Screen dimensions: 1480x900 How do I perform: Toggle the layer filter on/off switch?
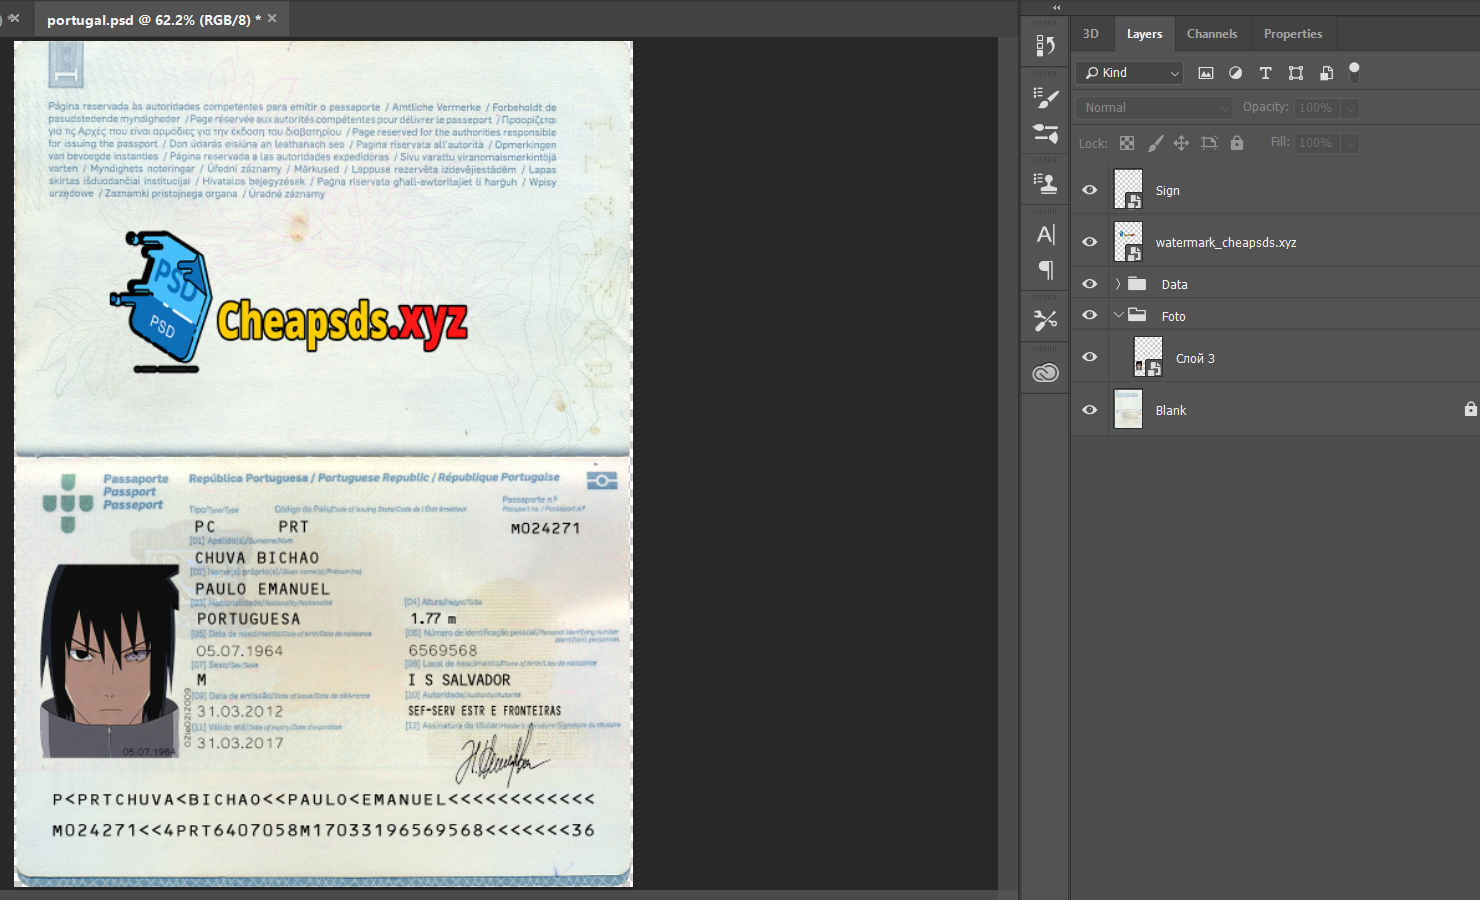pos(1354,72)
